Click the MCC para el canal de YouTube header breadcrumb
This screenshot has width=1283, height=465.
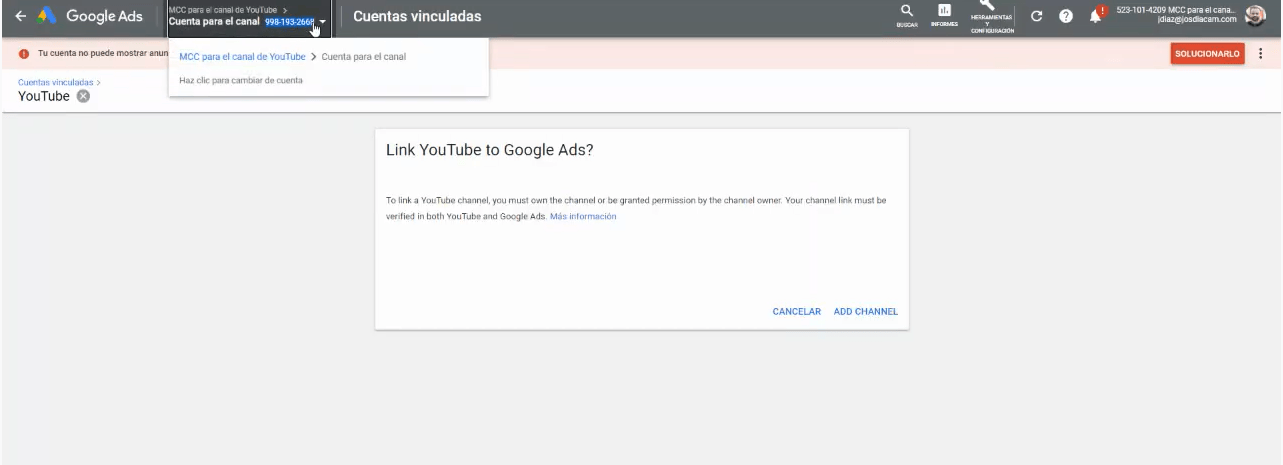coord(225,9)
